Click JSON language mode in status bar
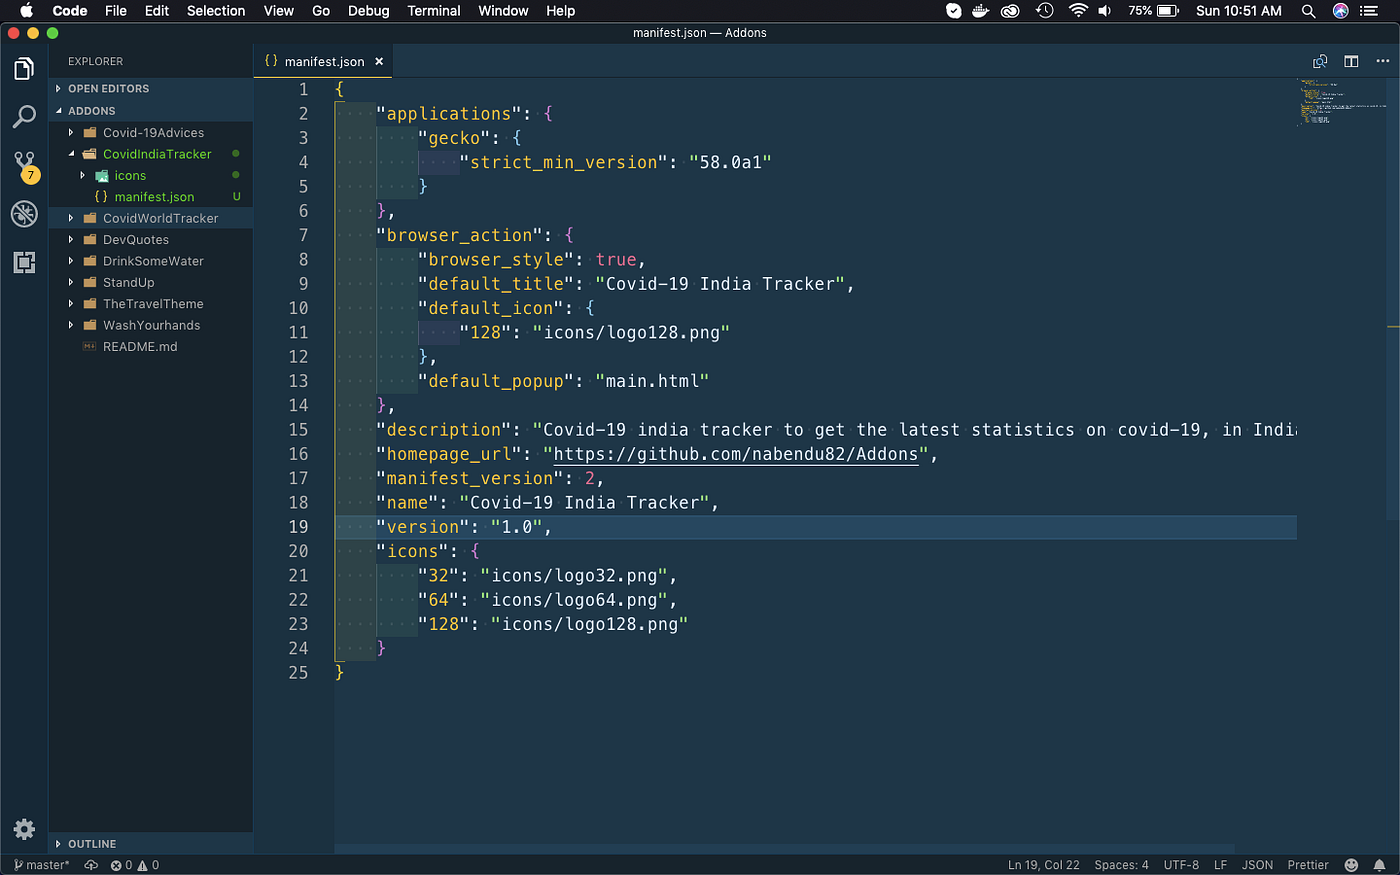Image resolution: width=1400 pixels, height=875 pixels. click(1257, 865)
